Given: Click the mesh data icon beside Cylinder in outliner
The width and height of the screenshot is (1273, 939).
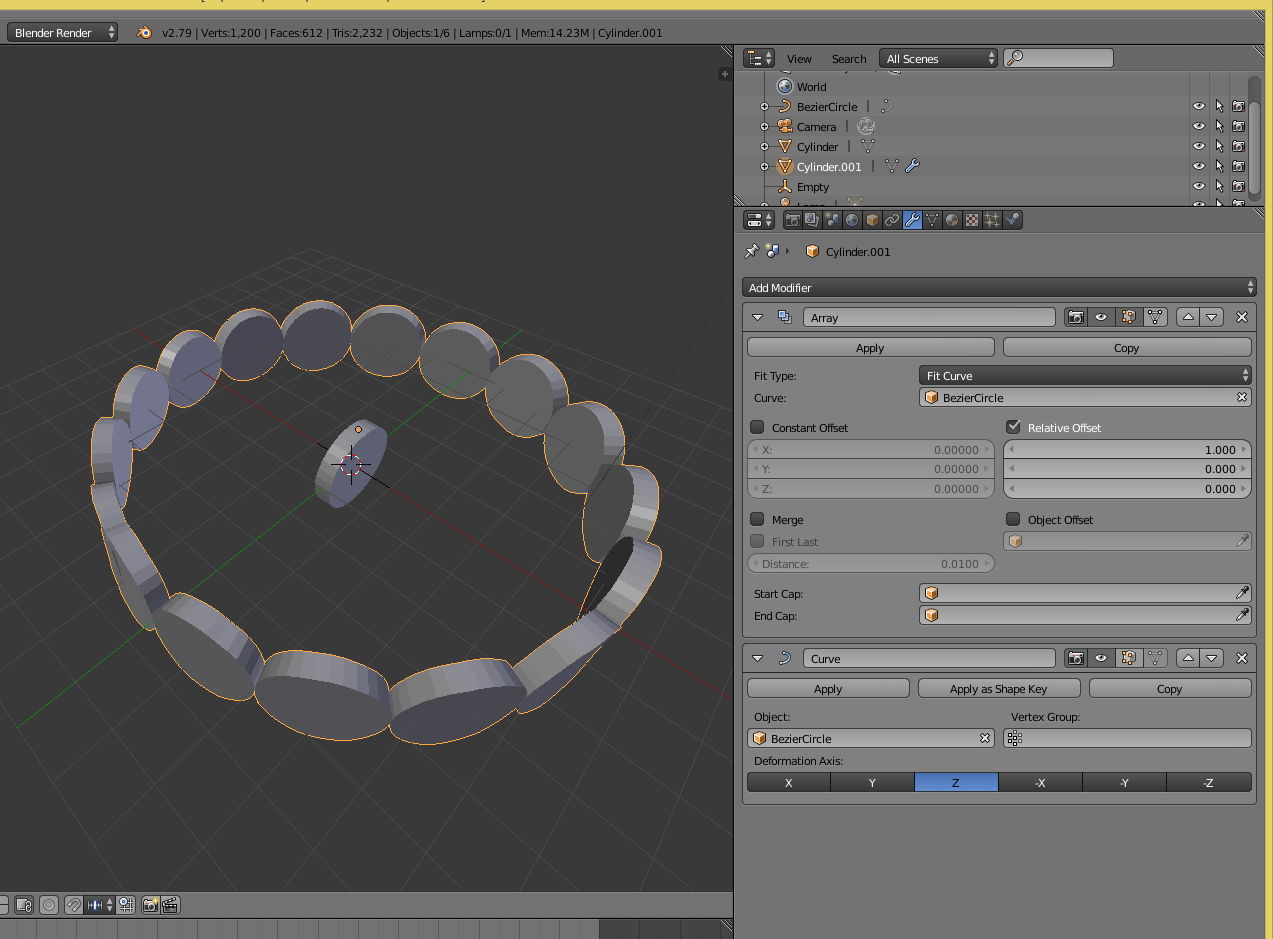Looking at the screenshot, I should 867,146.
